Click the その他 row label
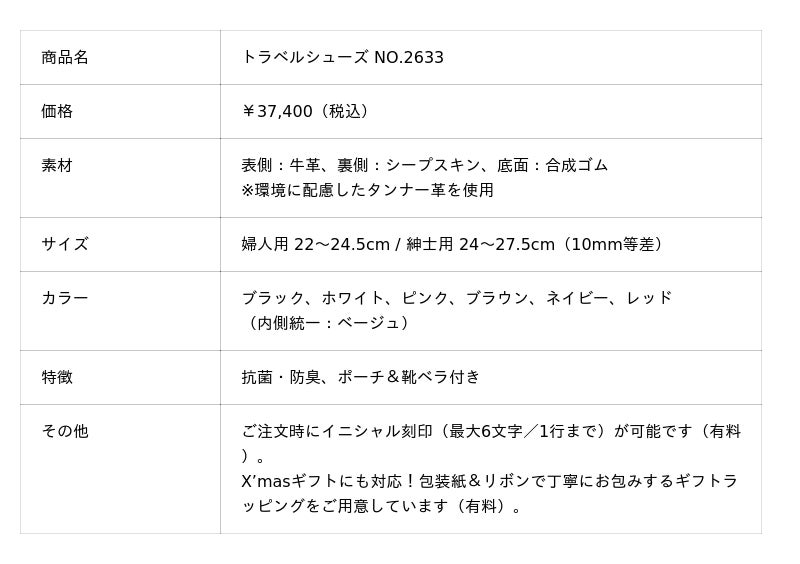Screen dimensions: 800x564 65,431
